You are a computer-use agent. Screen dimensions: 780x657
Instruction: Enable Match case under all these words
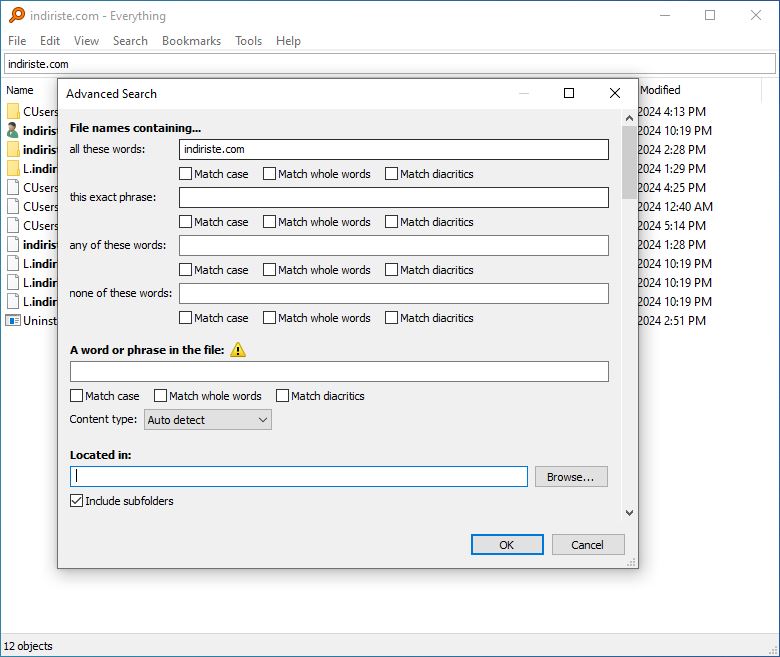(186, 174)
